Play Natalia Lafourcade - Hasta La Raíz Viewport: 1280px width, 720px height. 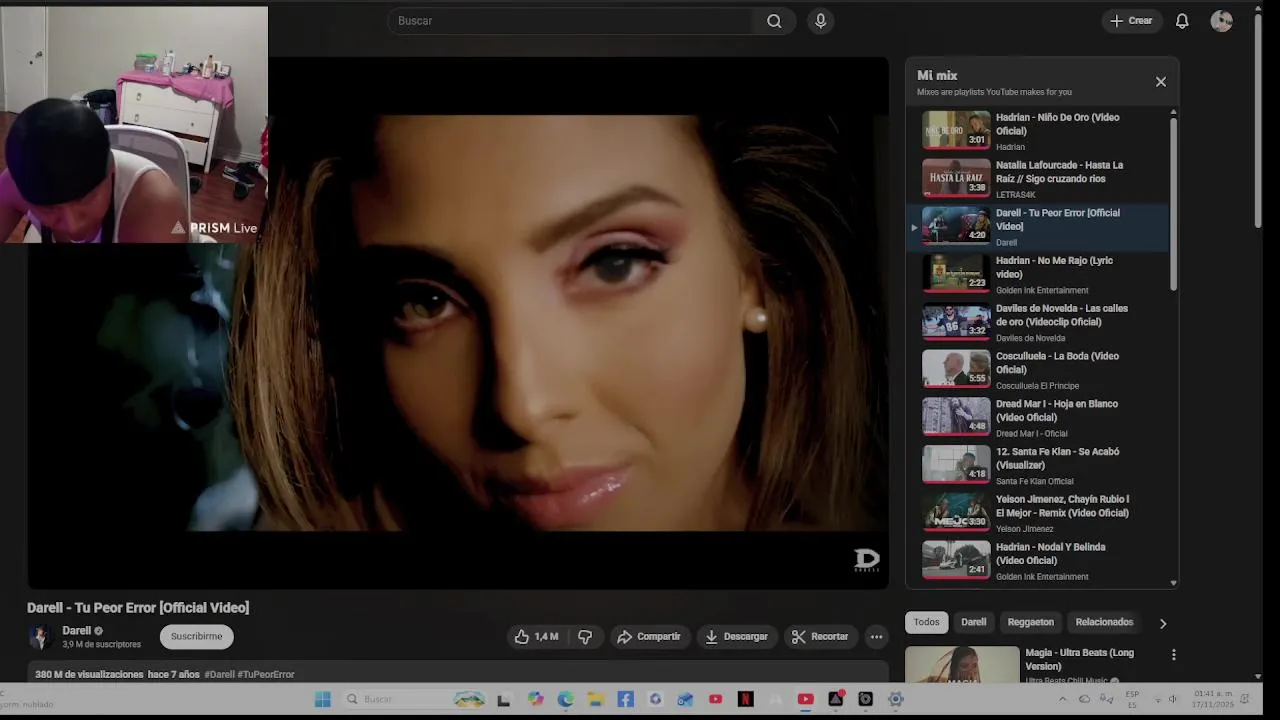(x=1040, y=179)
